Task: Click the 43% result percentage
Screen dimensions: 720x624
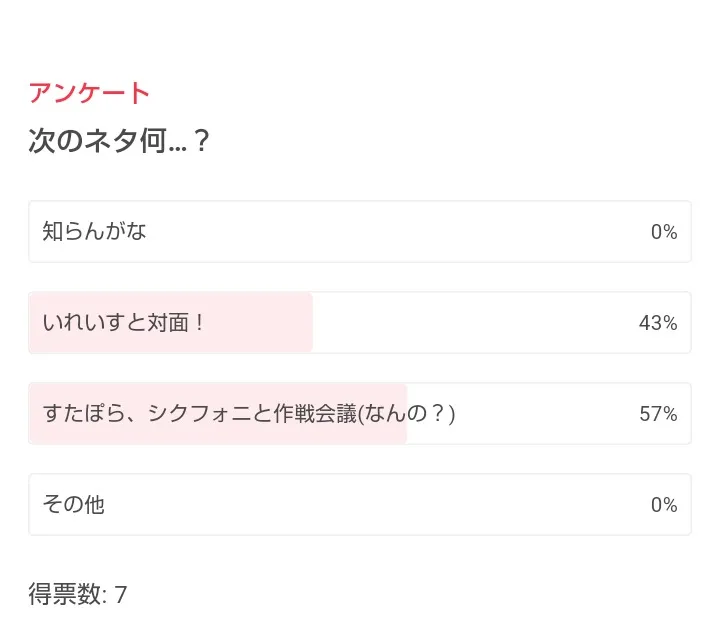Action: click(658, 323)
